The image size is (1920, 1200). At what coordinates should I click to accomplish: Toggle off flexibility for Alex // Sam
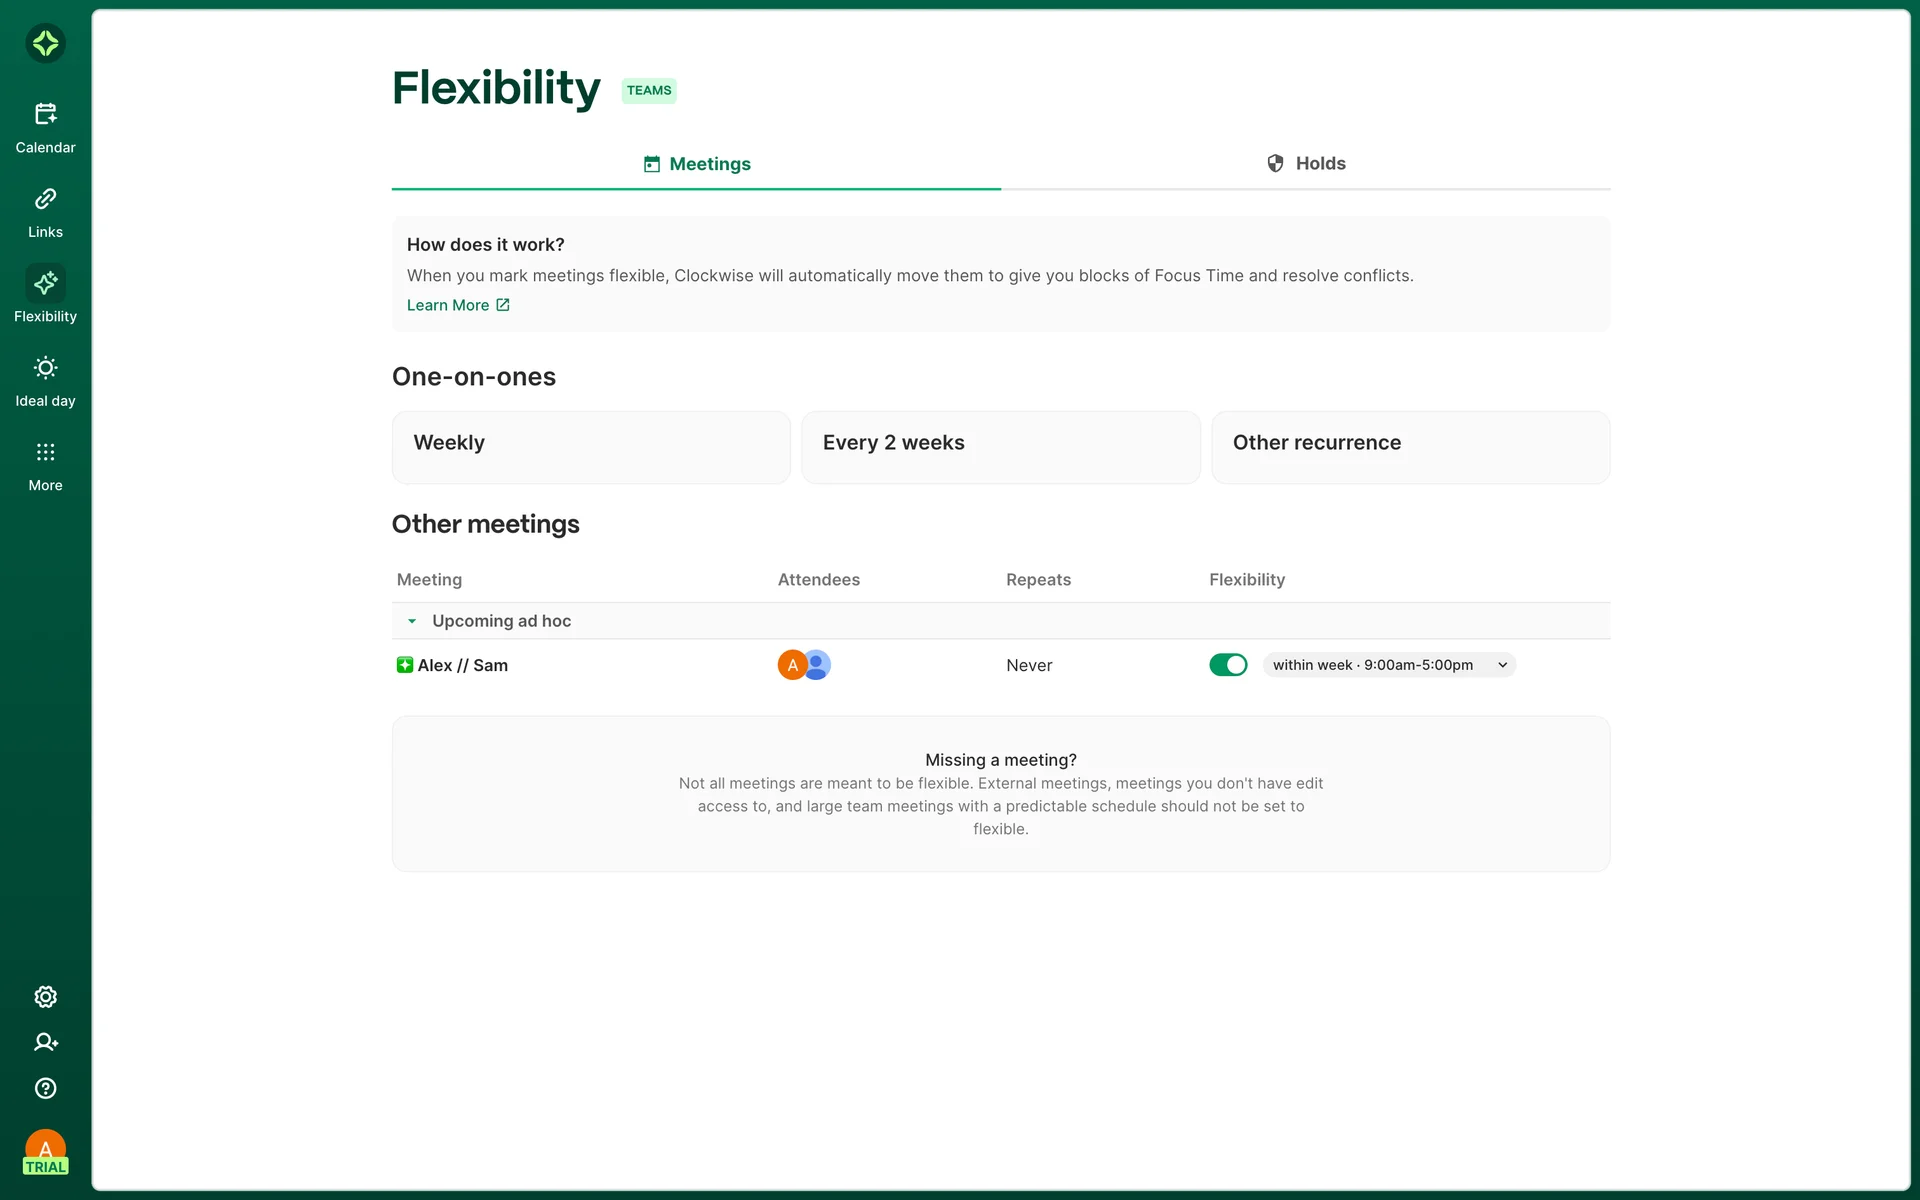1227,665
